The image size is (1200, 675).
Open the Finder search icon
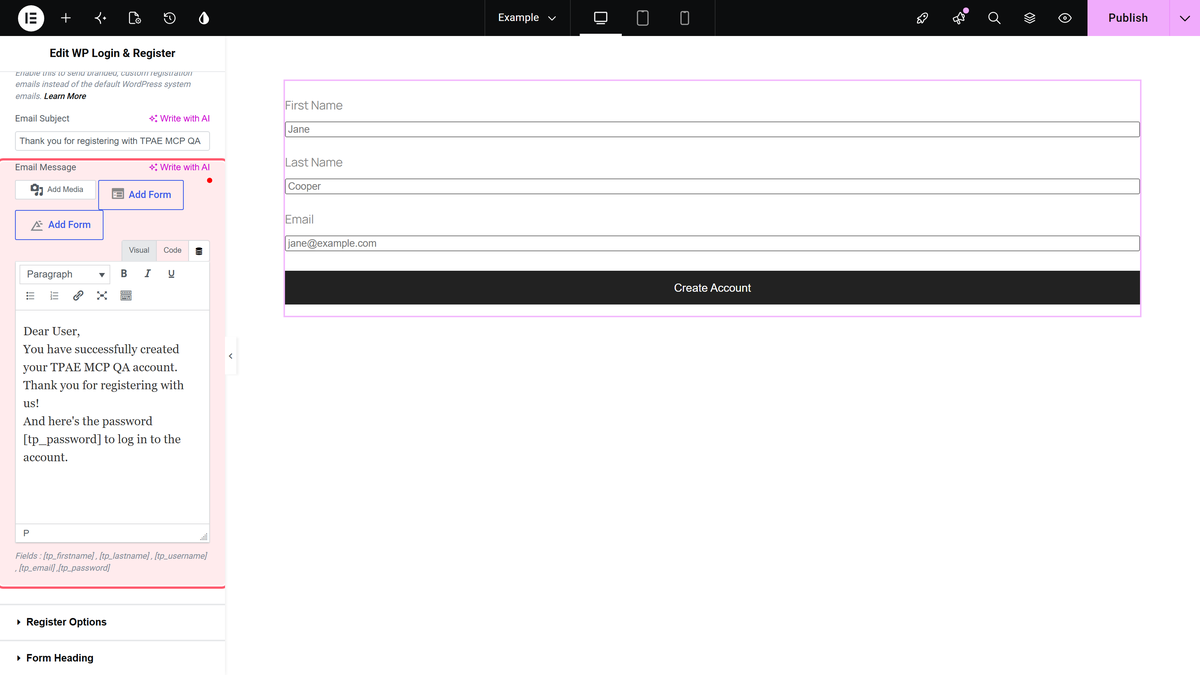[x=994, y=18]
